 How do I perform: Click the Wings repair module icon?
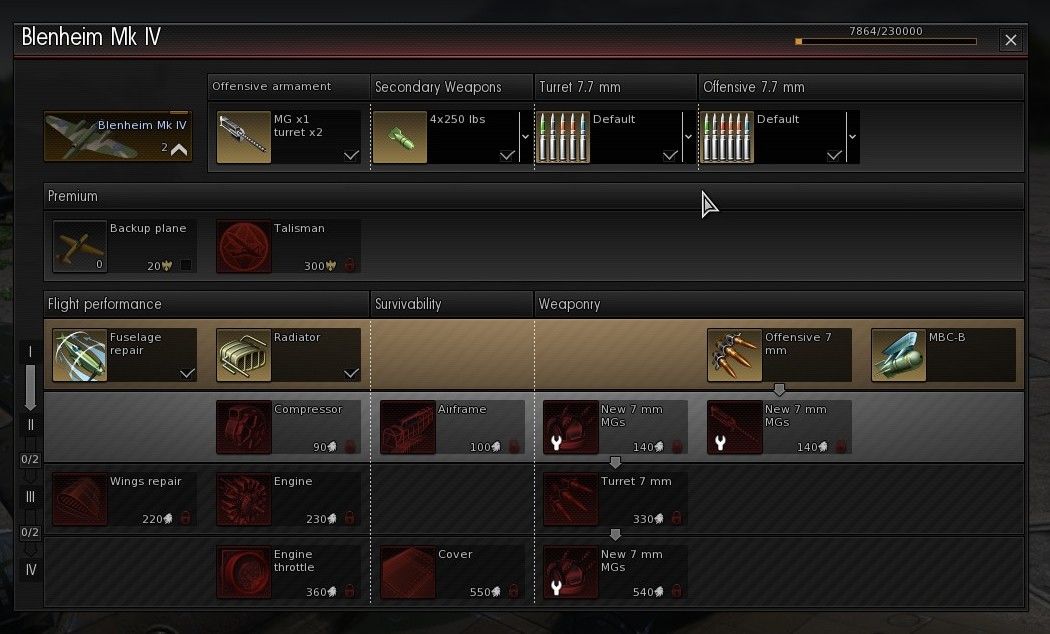80,499
